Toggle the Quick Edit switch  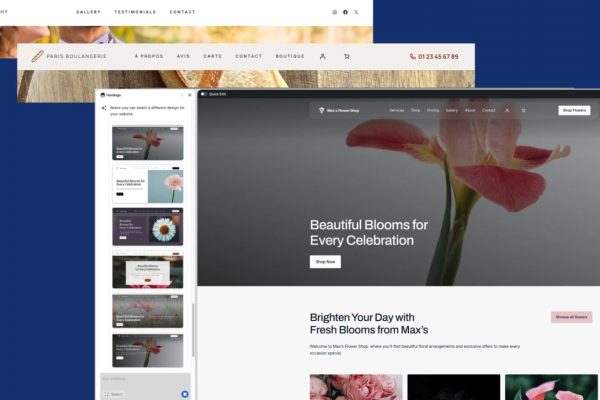tap(203, 94)
